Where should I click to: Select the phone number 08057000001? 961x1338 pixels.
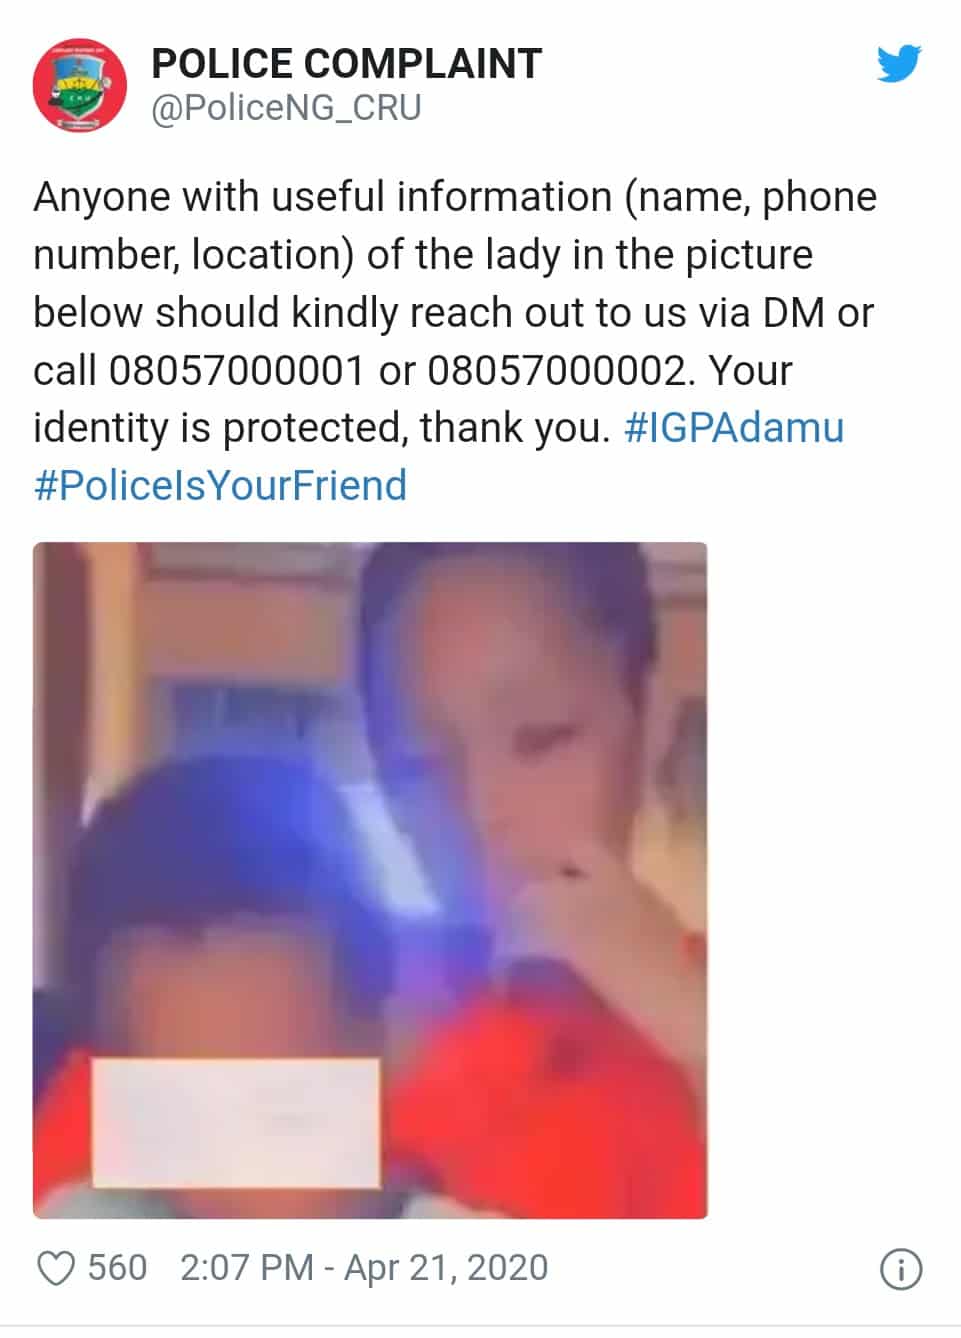[235, 371]
